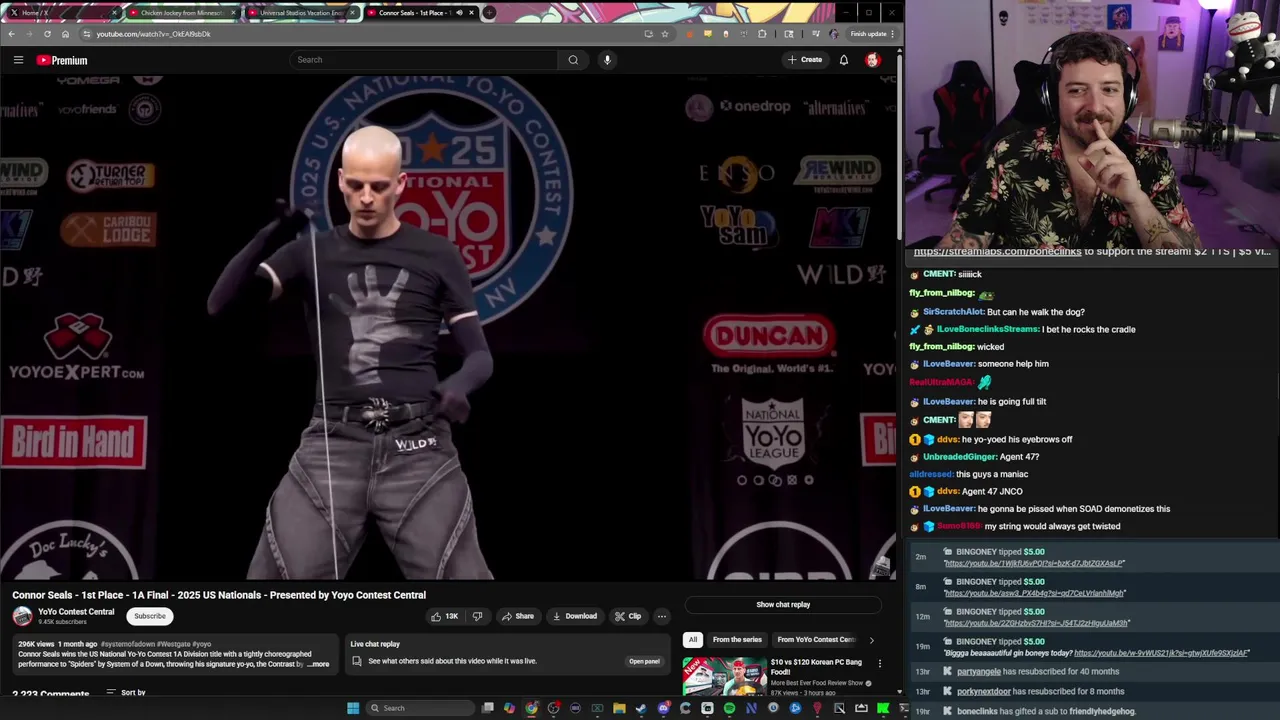Screen dimensions: 1280x720
Task: Open the YouTube account avatar menu
Action: pos(873,60)
